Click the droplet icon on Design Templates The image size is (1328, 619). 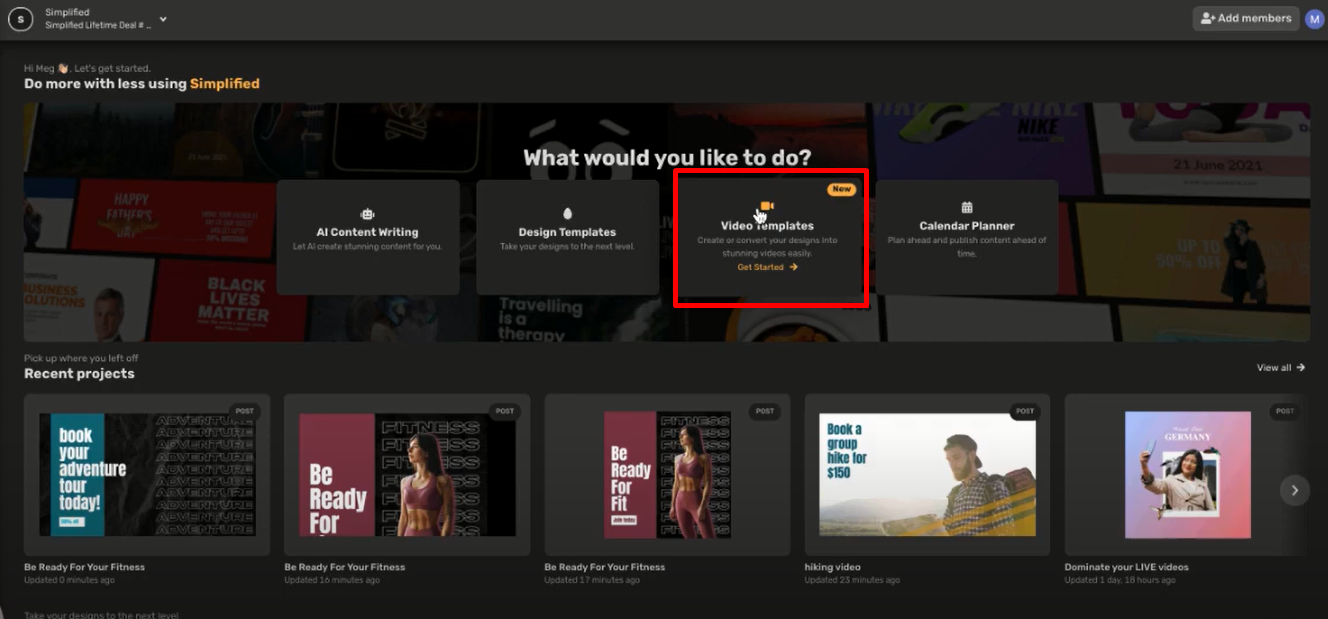pyautogui.click(x=567, y=213)
